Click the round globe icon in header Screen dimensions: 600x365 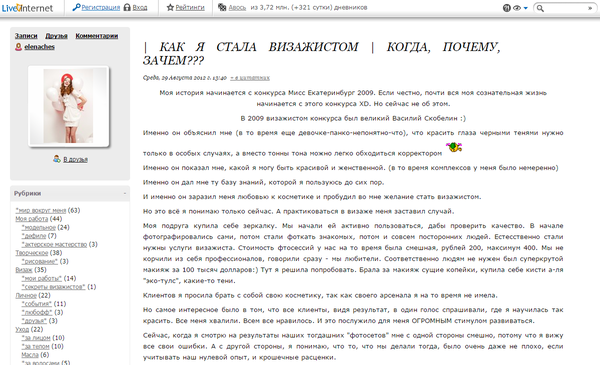(507, 8)
